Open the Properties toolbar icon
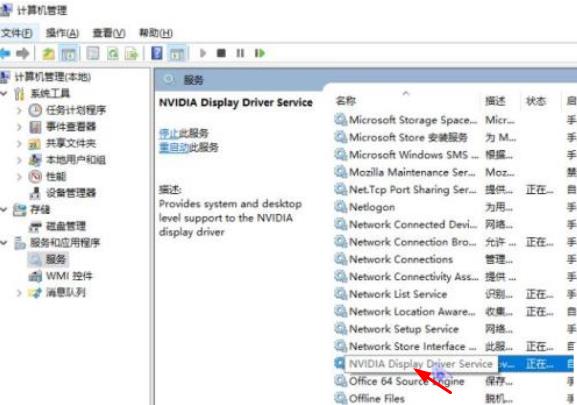Screen dimensions: 577x405 click(x=92, y=54)
